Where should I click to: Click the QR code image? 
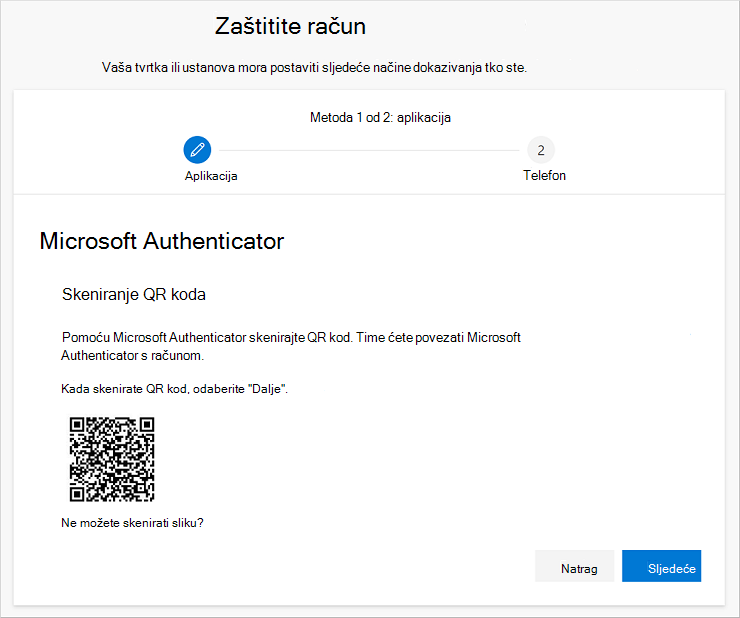click(x=112, y=459)
